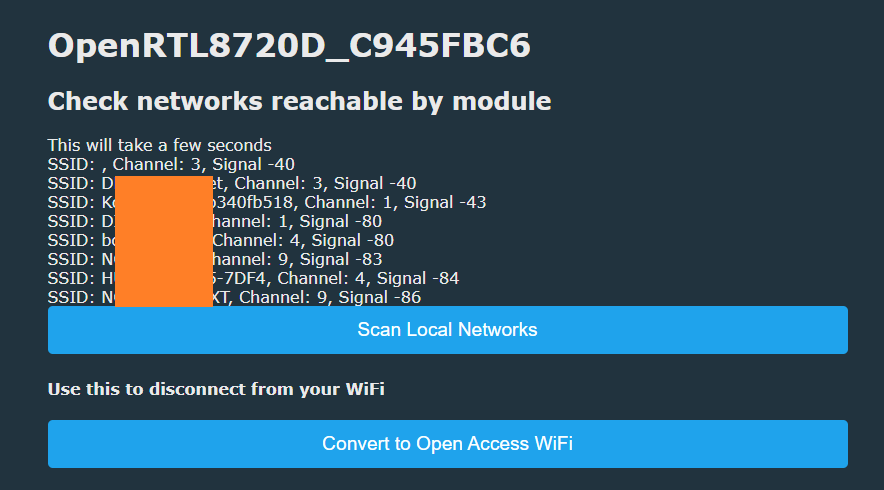Click the 'This will take a few seconds' text

coord(160,145)
